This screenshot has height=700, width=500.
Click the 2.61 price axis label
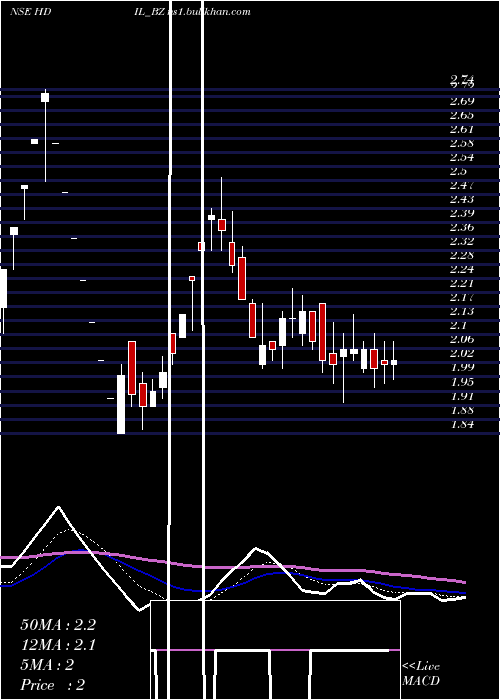coord(462,129)
